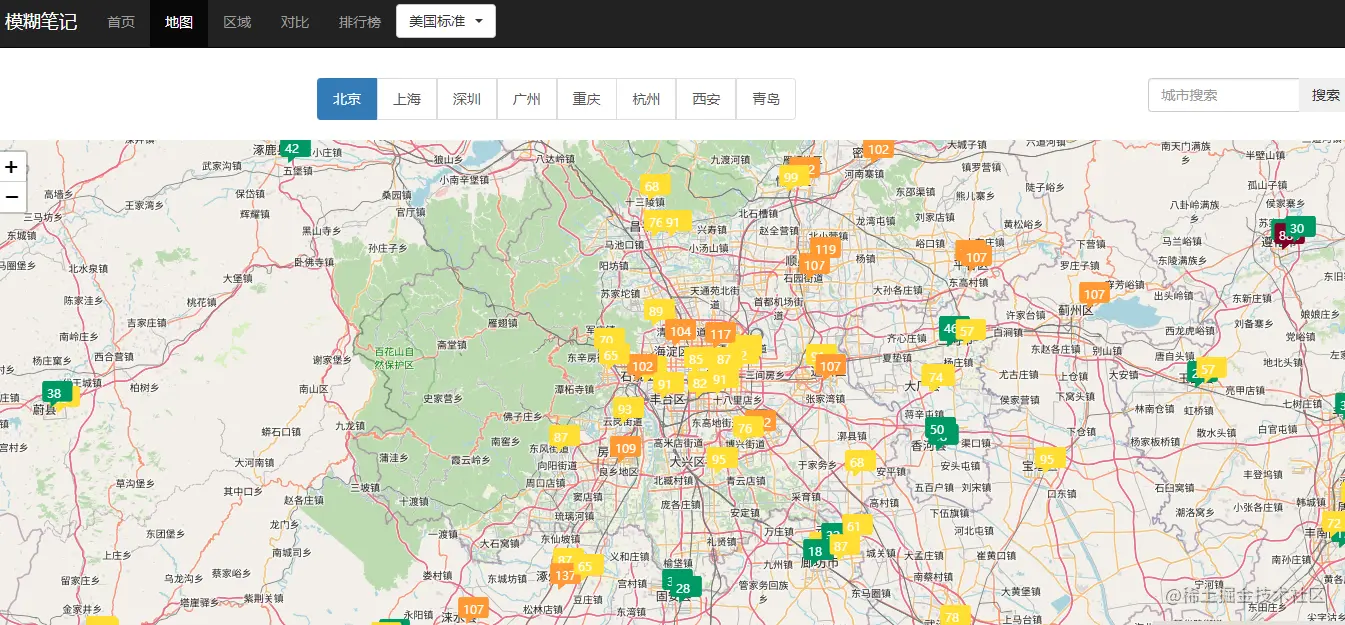This screenshot has height=625, width=1345.
Task: Choose the 广州 city button
Action: point(527,99)
